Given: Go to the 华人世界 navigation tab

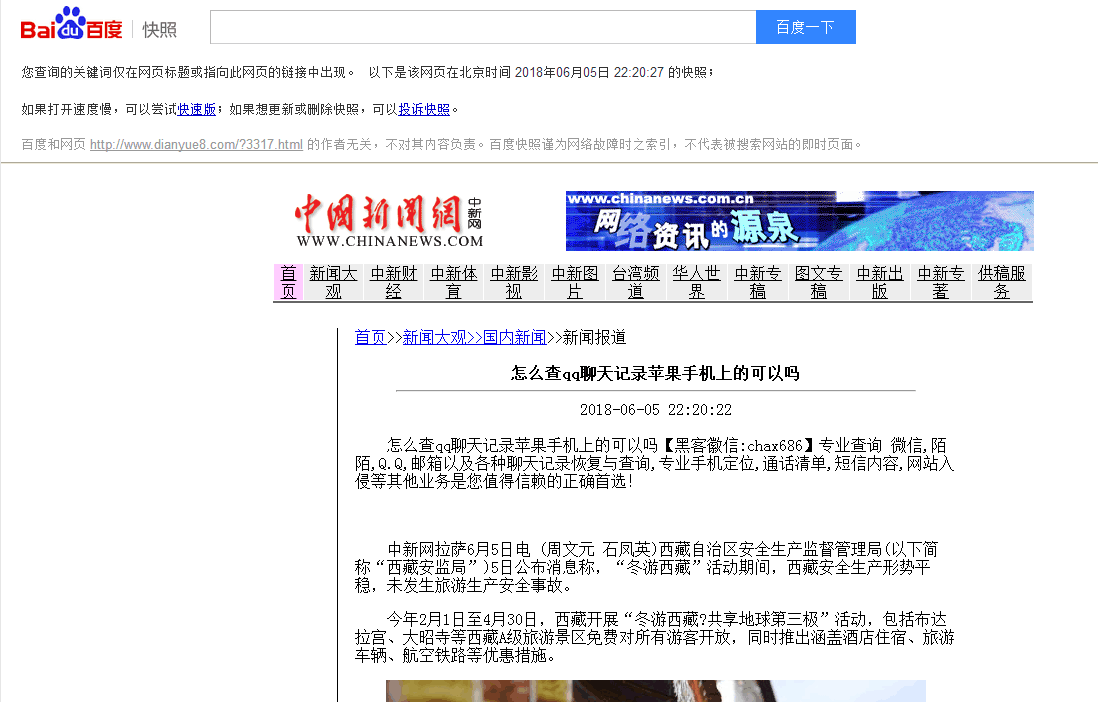Looking at the screenshot, I should click(696, 282).
